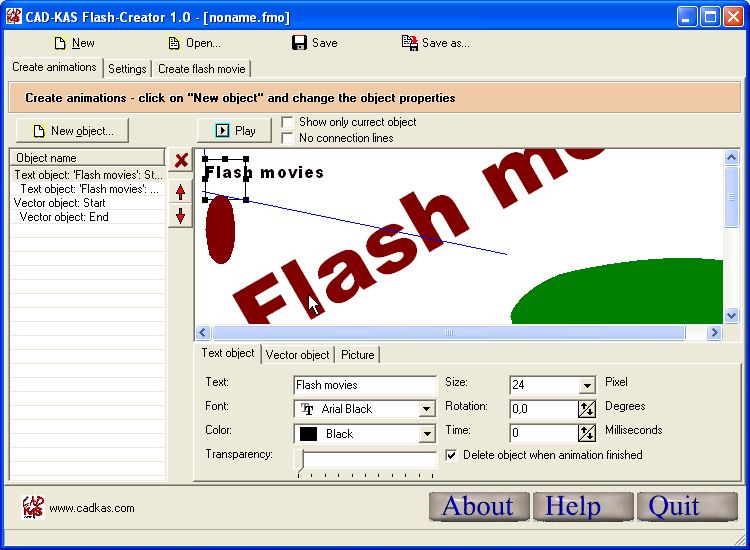Click the Text input field containing Flash movies
This screenshot has width=750, height=550.
364,385
